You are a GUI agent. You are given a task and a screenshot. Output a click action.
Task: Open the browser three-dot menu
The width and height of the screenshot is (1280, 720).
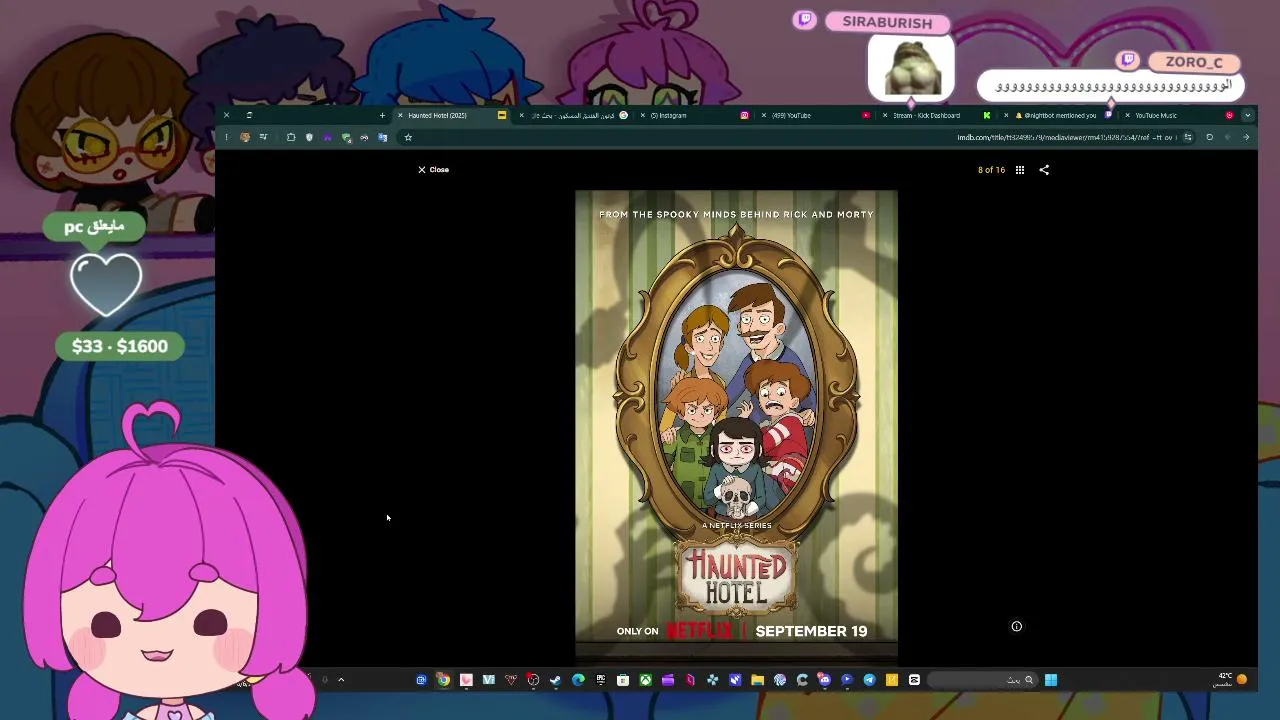(226, 137)
